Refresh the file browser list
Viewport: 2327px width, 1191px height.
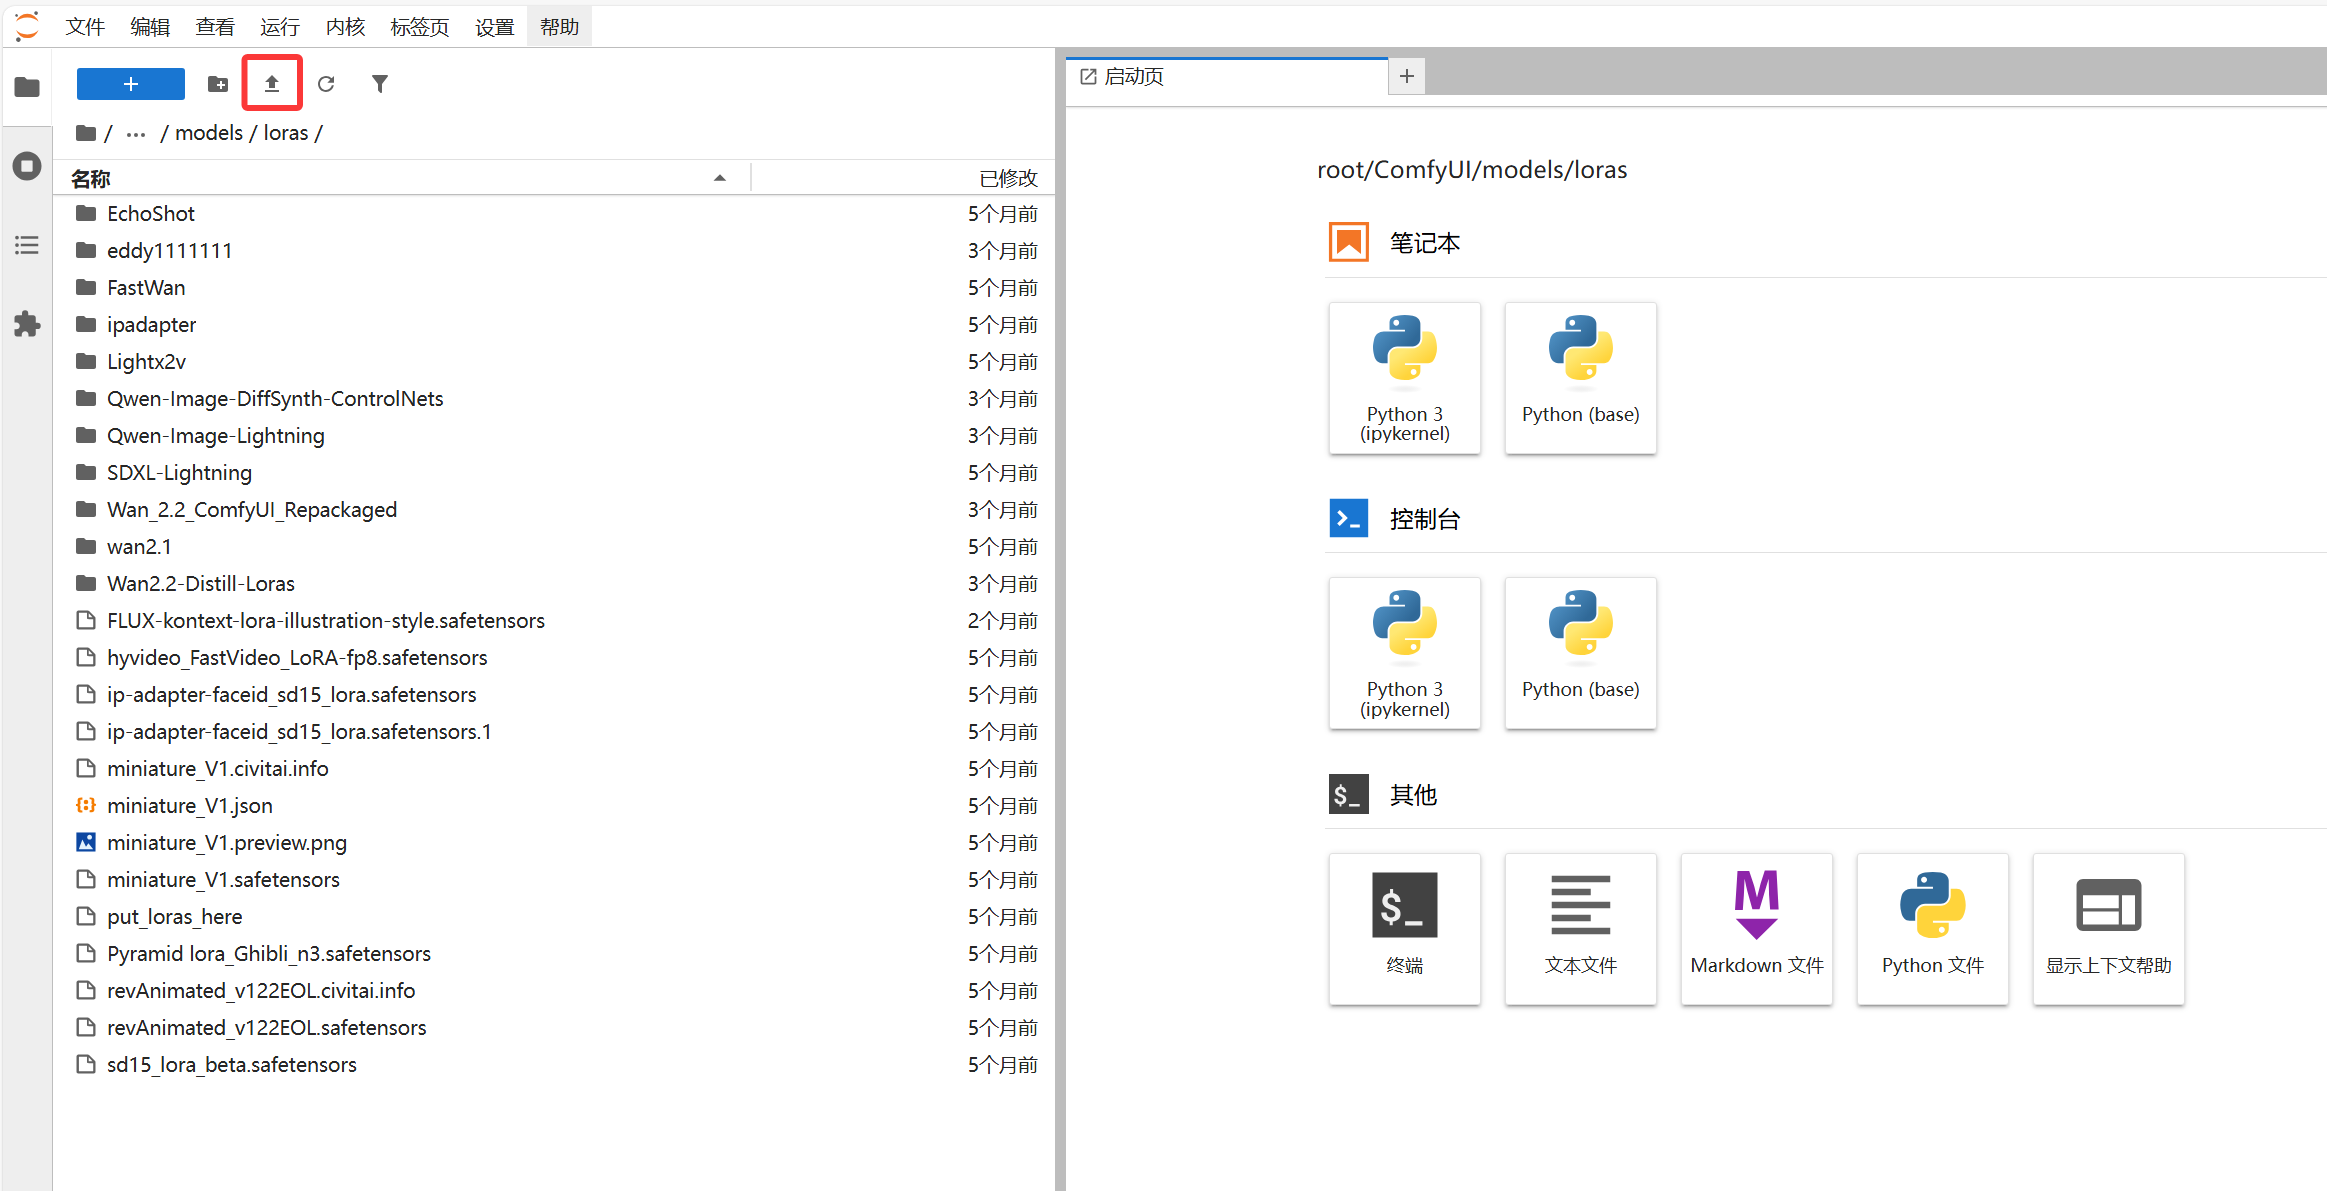tap(326, 84)
